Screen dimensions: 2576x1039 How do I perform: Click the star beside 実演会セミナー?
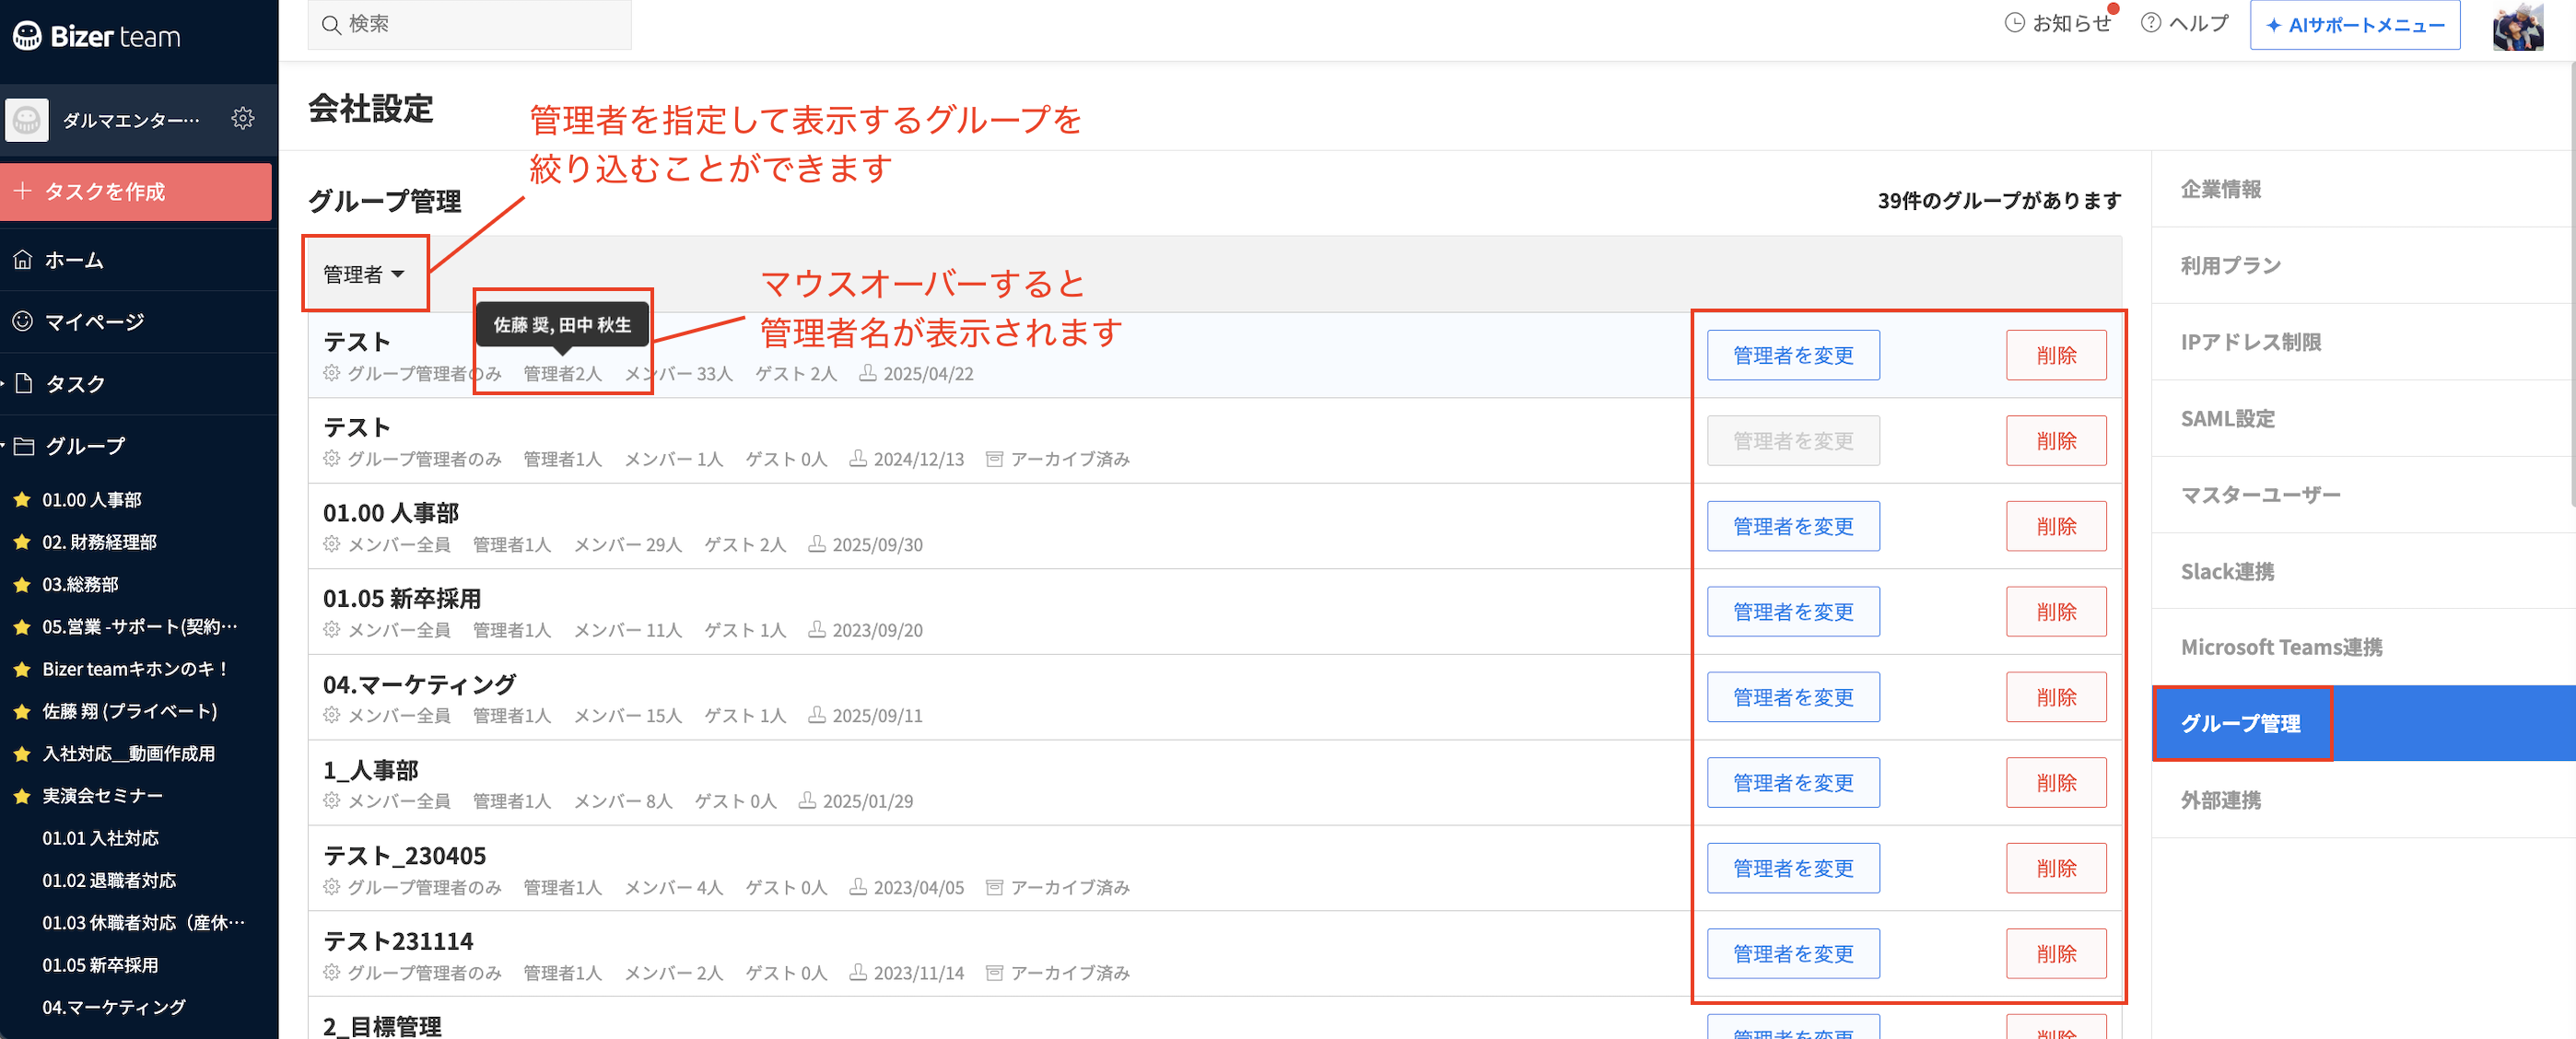(x=22, y=796)
